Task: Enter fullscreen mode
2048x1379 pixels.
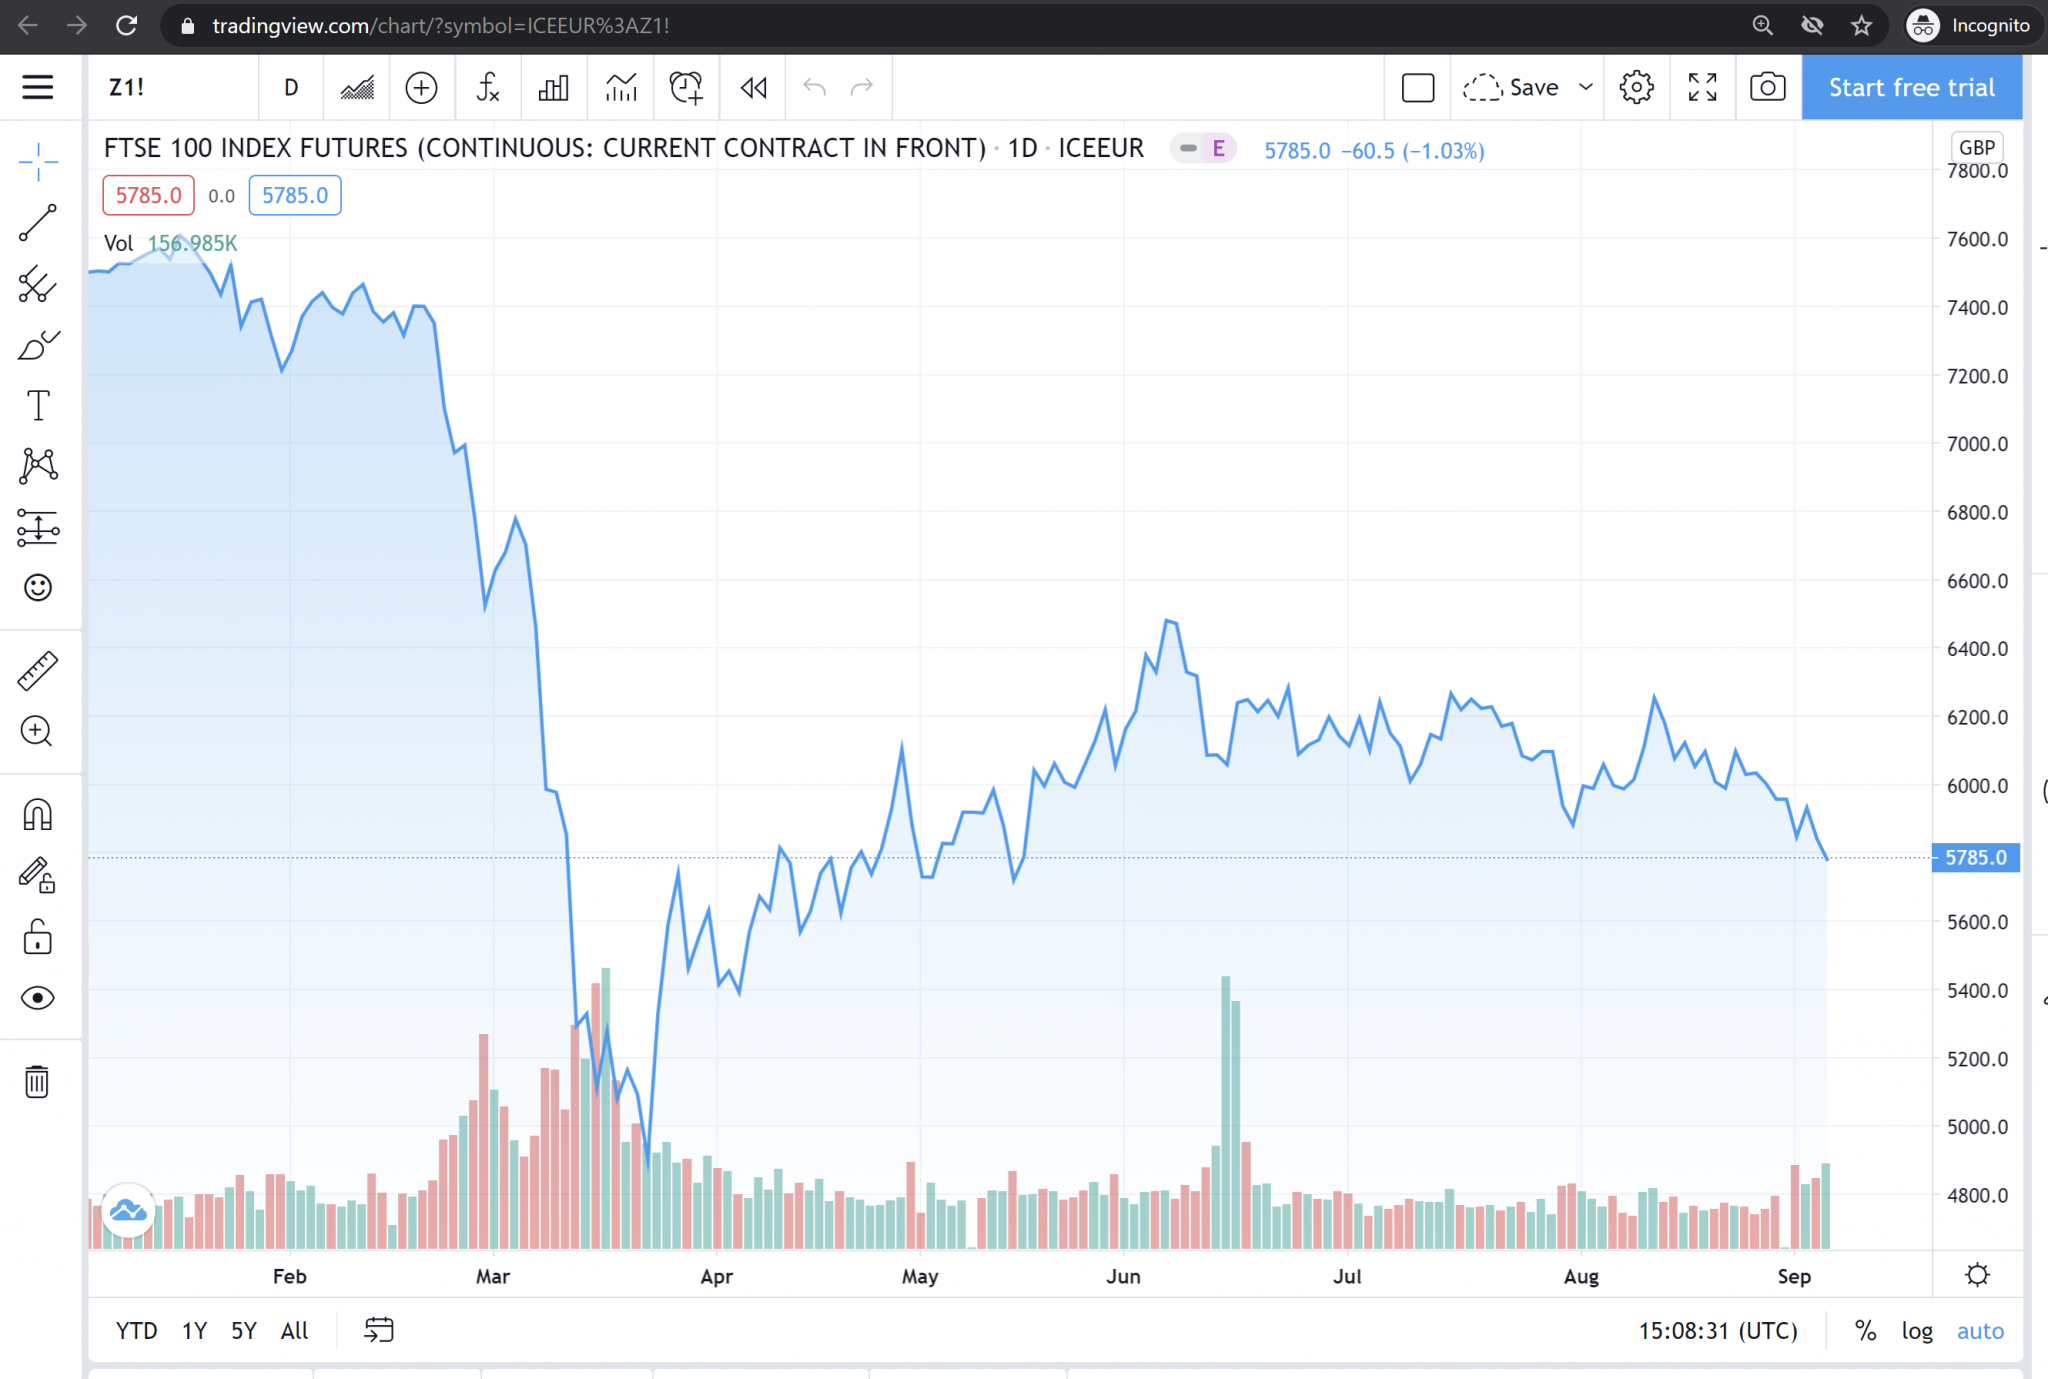Action: tap(1702, 87)
